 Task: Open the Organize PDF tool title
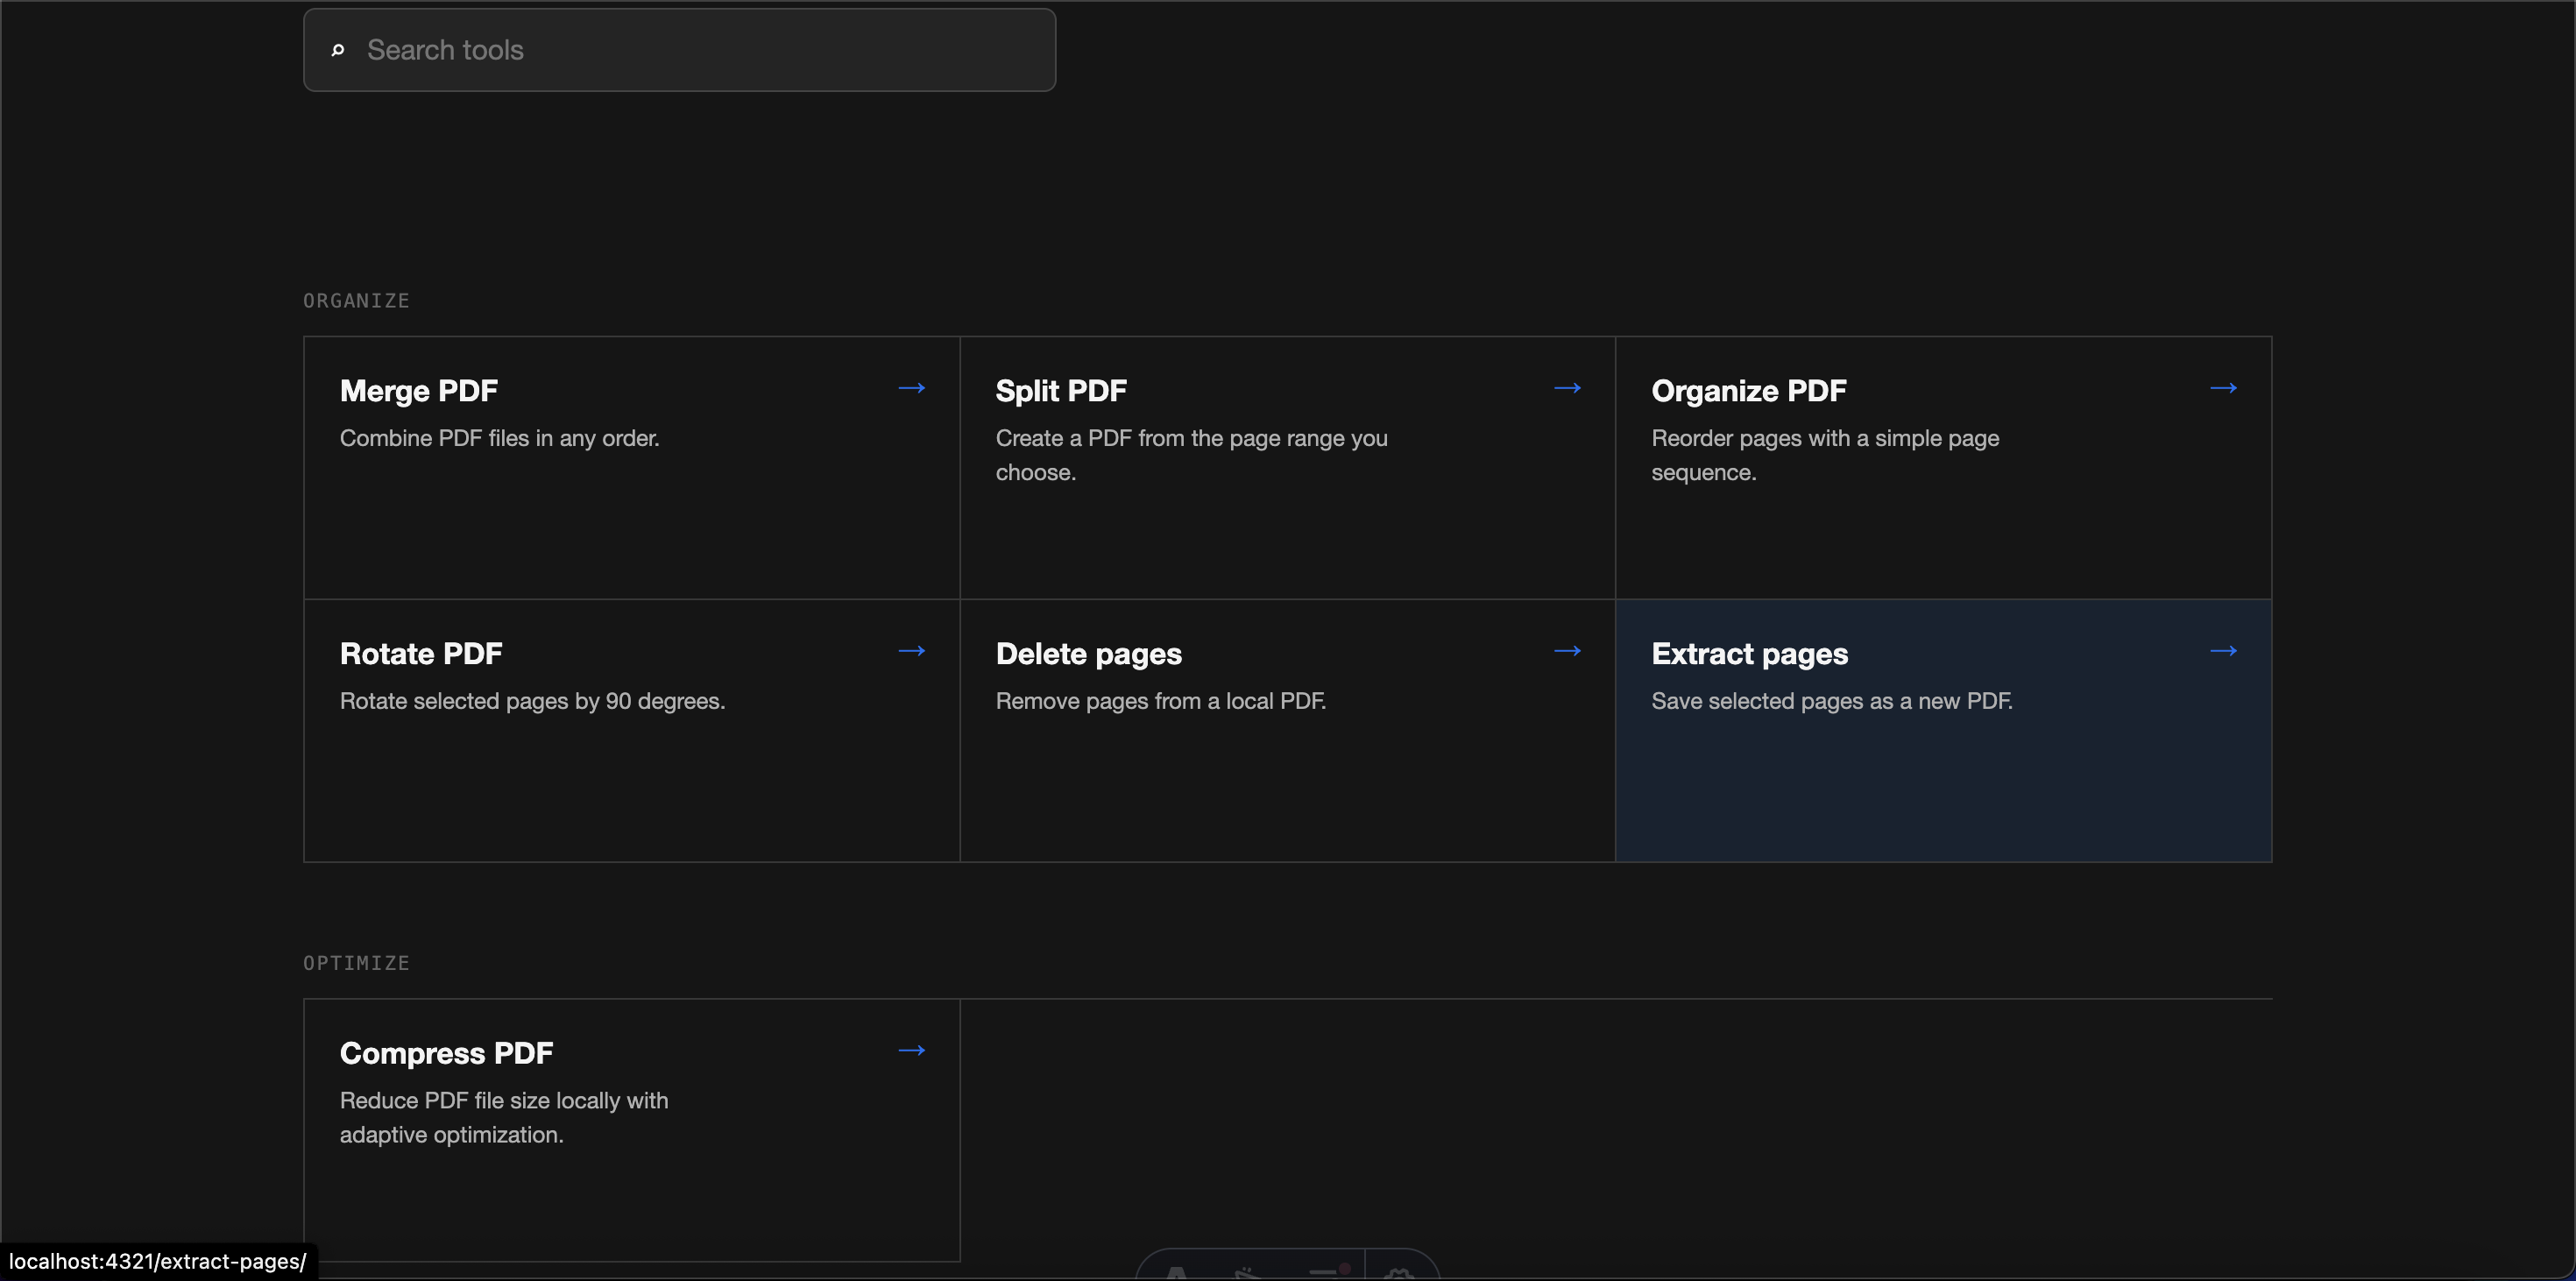point(1748,391)
